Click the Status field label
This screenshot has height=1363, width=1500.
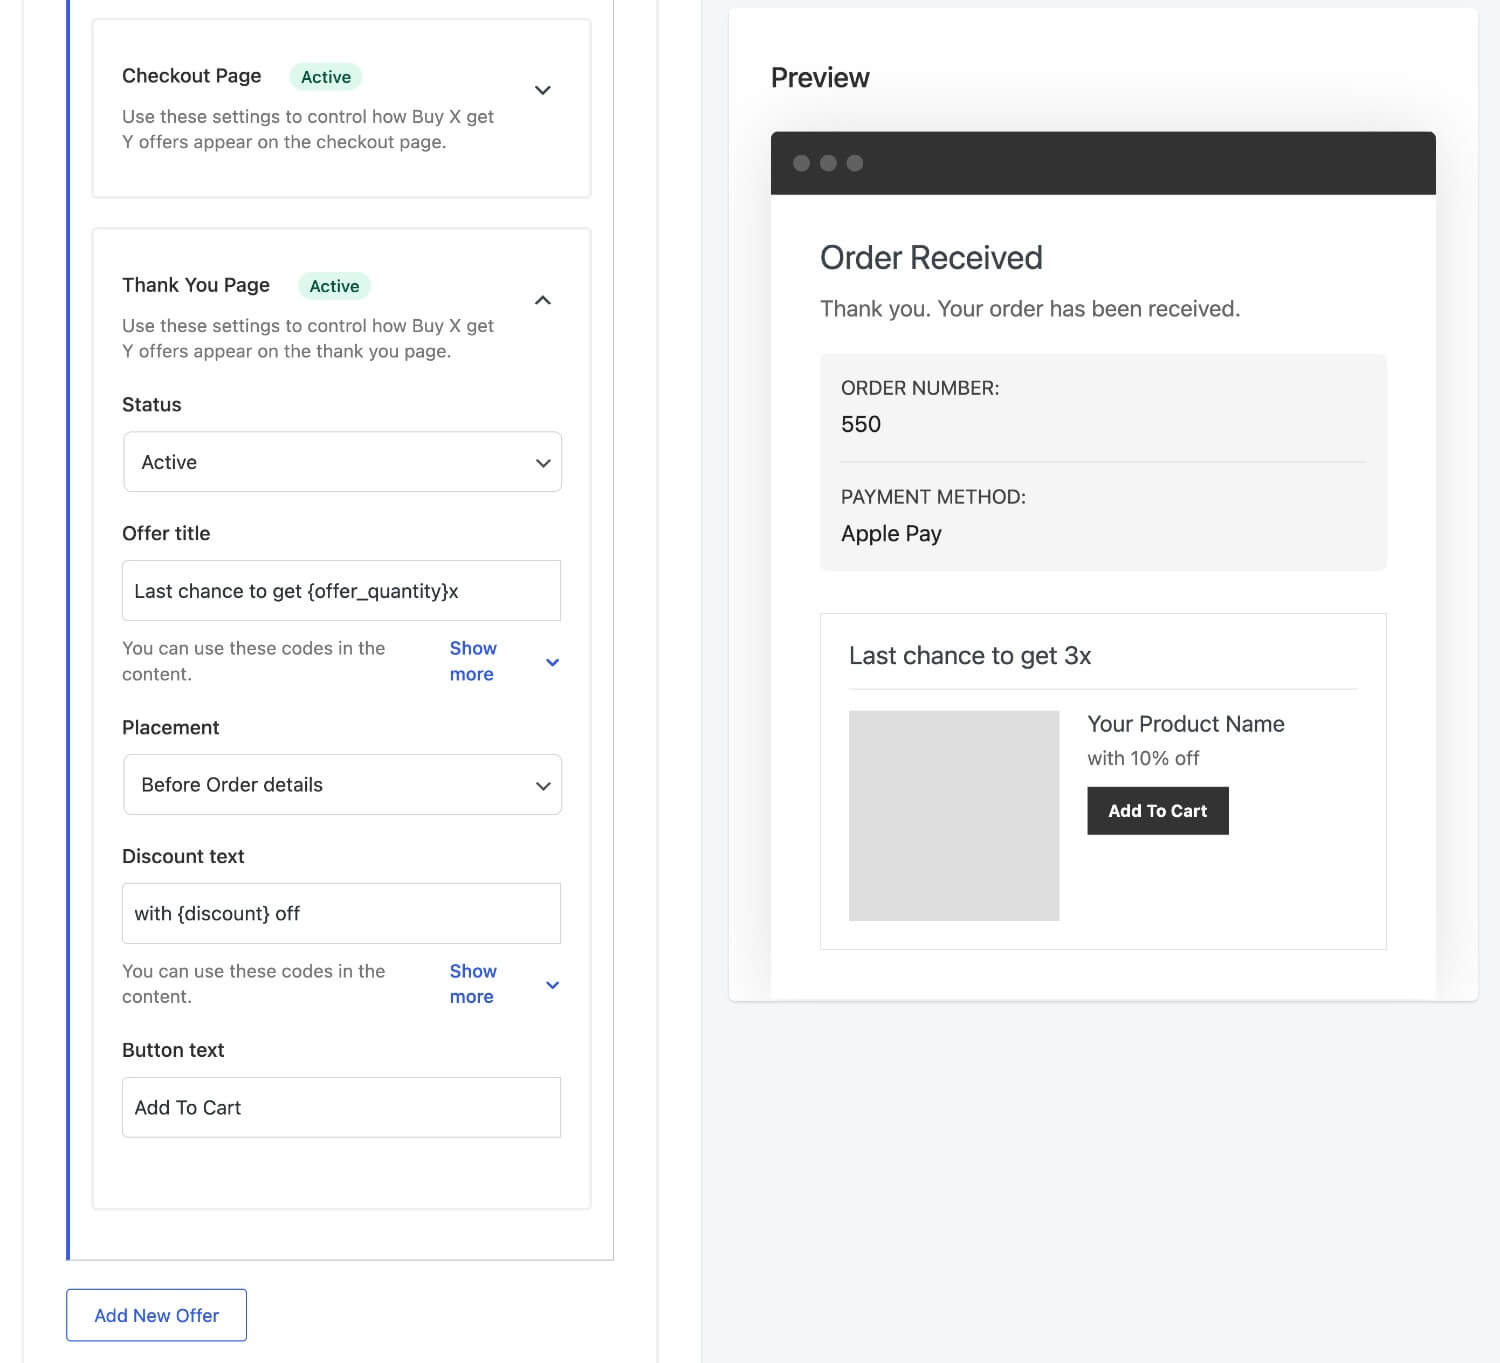coord(152,405)
